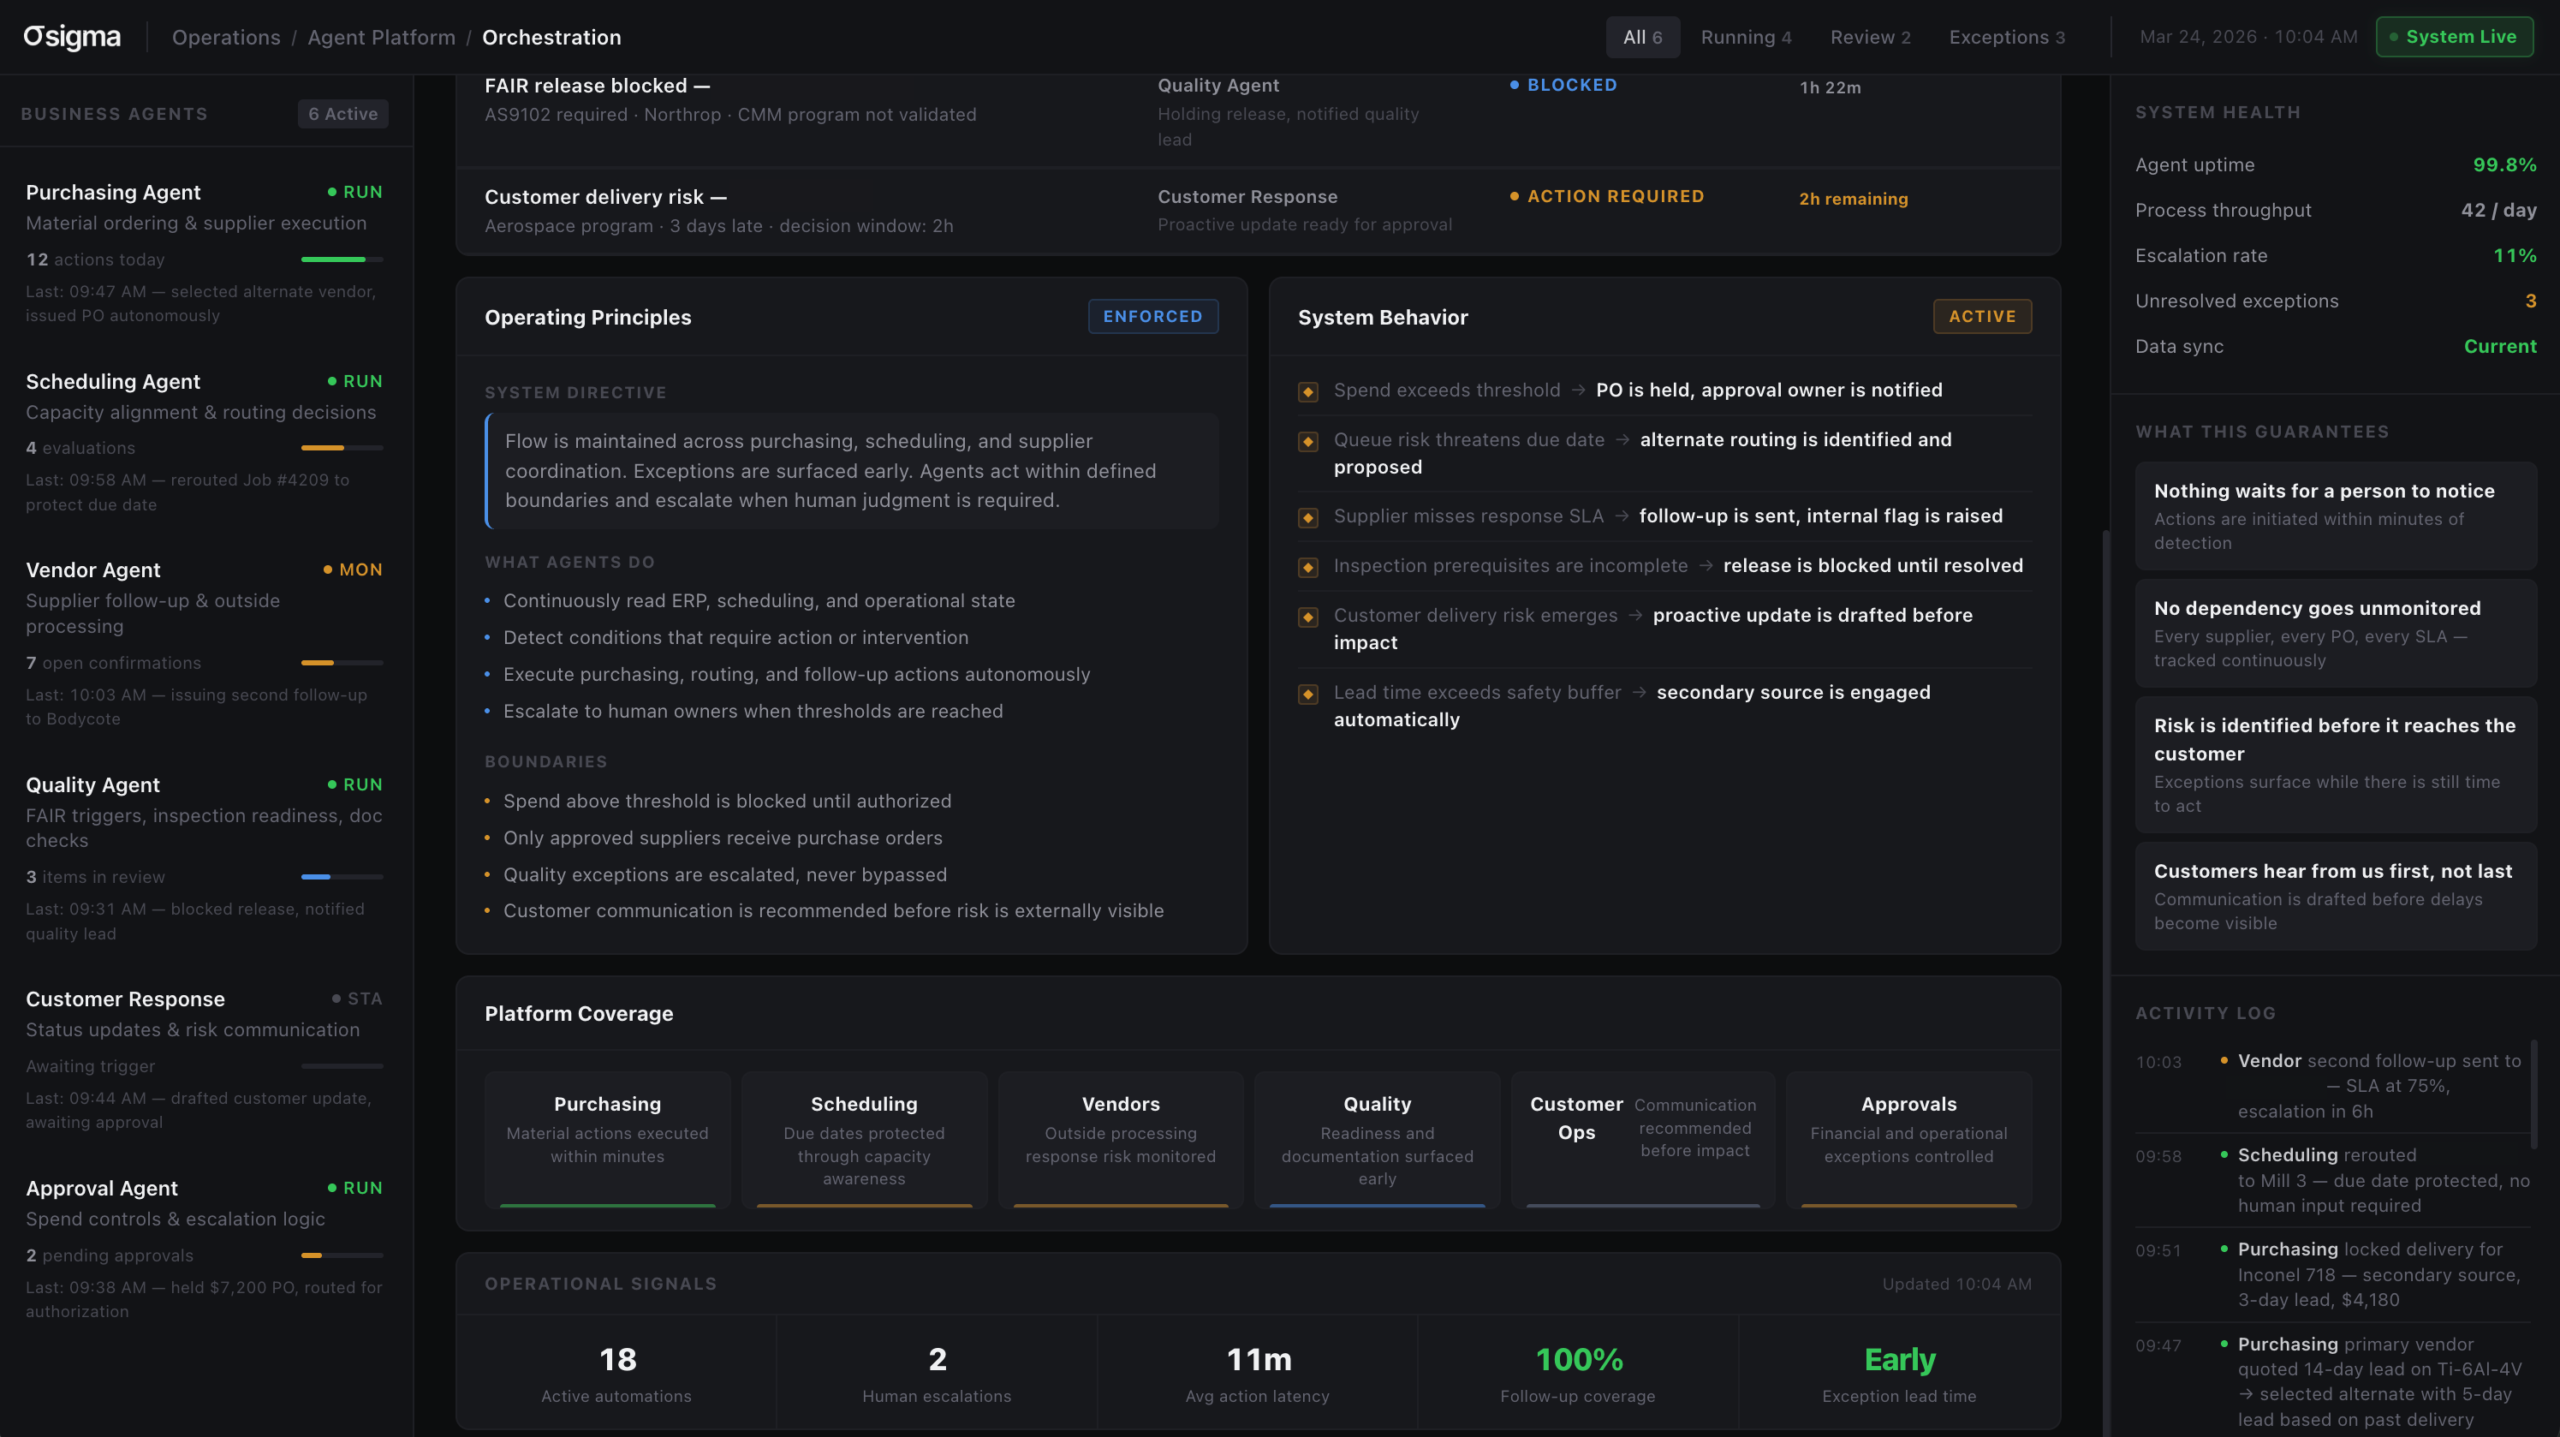Open Operations breadcrumb link

click(x=226, y=37)
